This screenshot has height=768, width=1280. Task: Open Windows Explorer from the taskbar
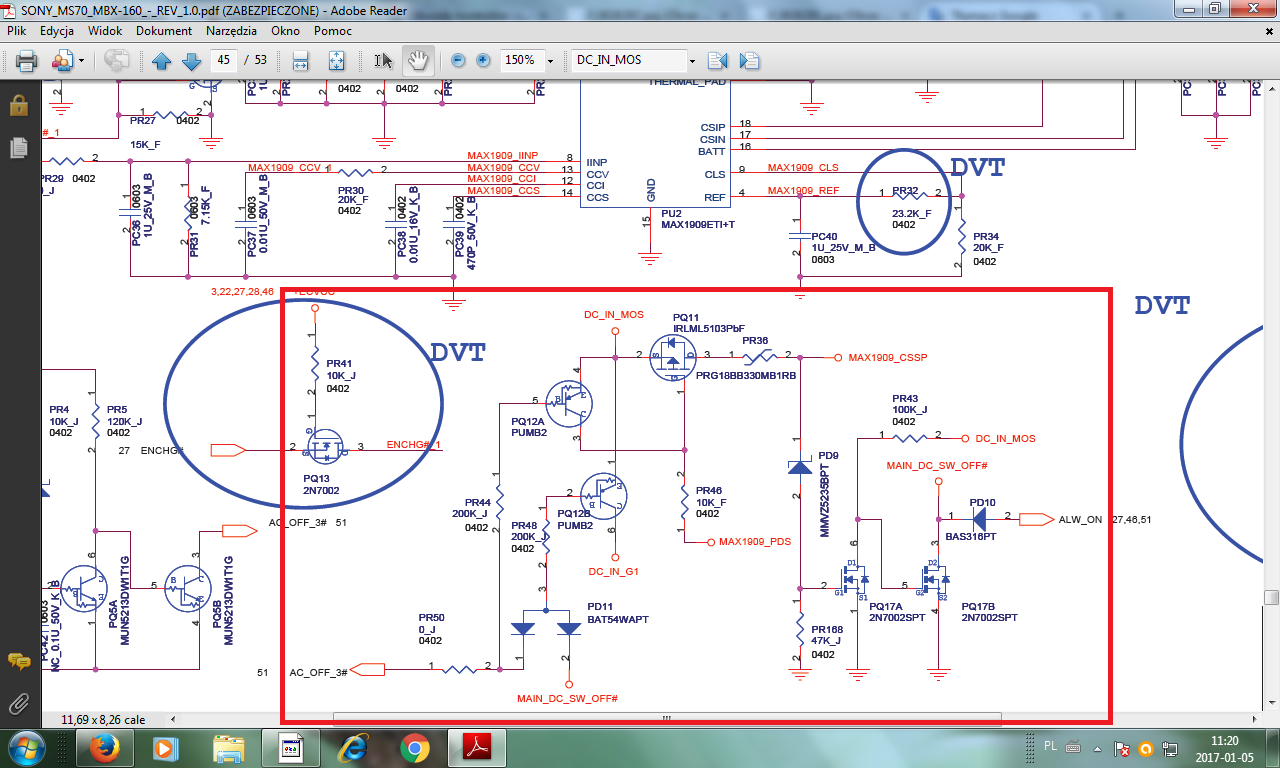click(228, 747)
